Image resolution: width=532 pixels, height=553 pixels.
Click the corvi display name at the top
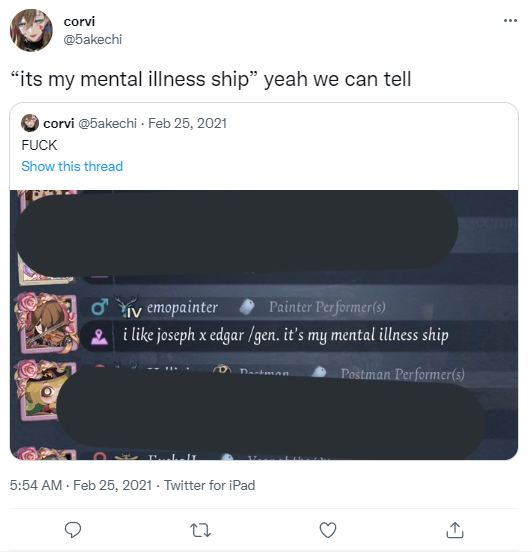(x=79, y=22)
